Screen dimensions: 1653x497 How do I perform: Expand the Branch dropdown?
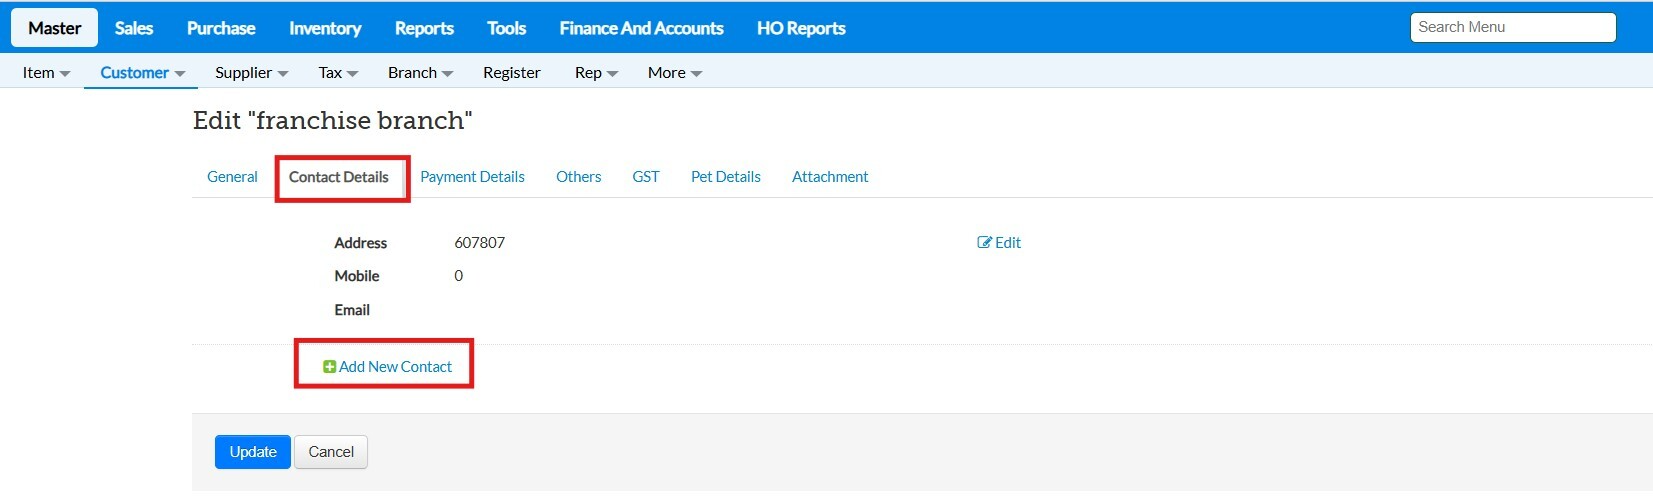tap(420, 73)
